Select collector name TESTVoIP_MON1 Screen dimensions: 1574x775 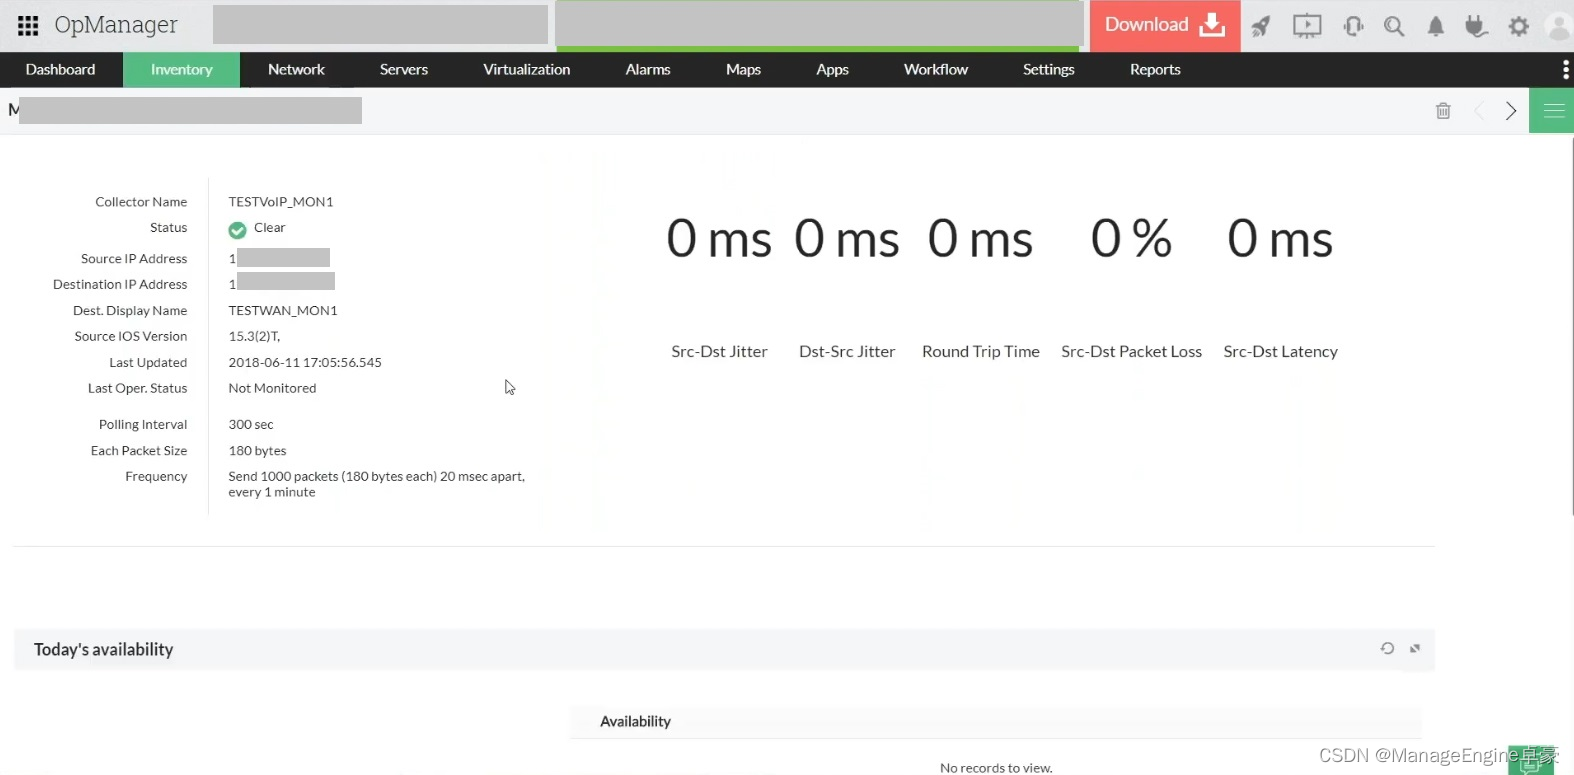click(281, 201)
